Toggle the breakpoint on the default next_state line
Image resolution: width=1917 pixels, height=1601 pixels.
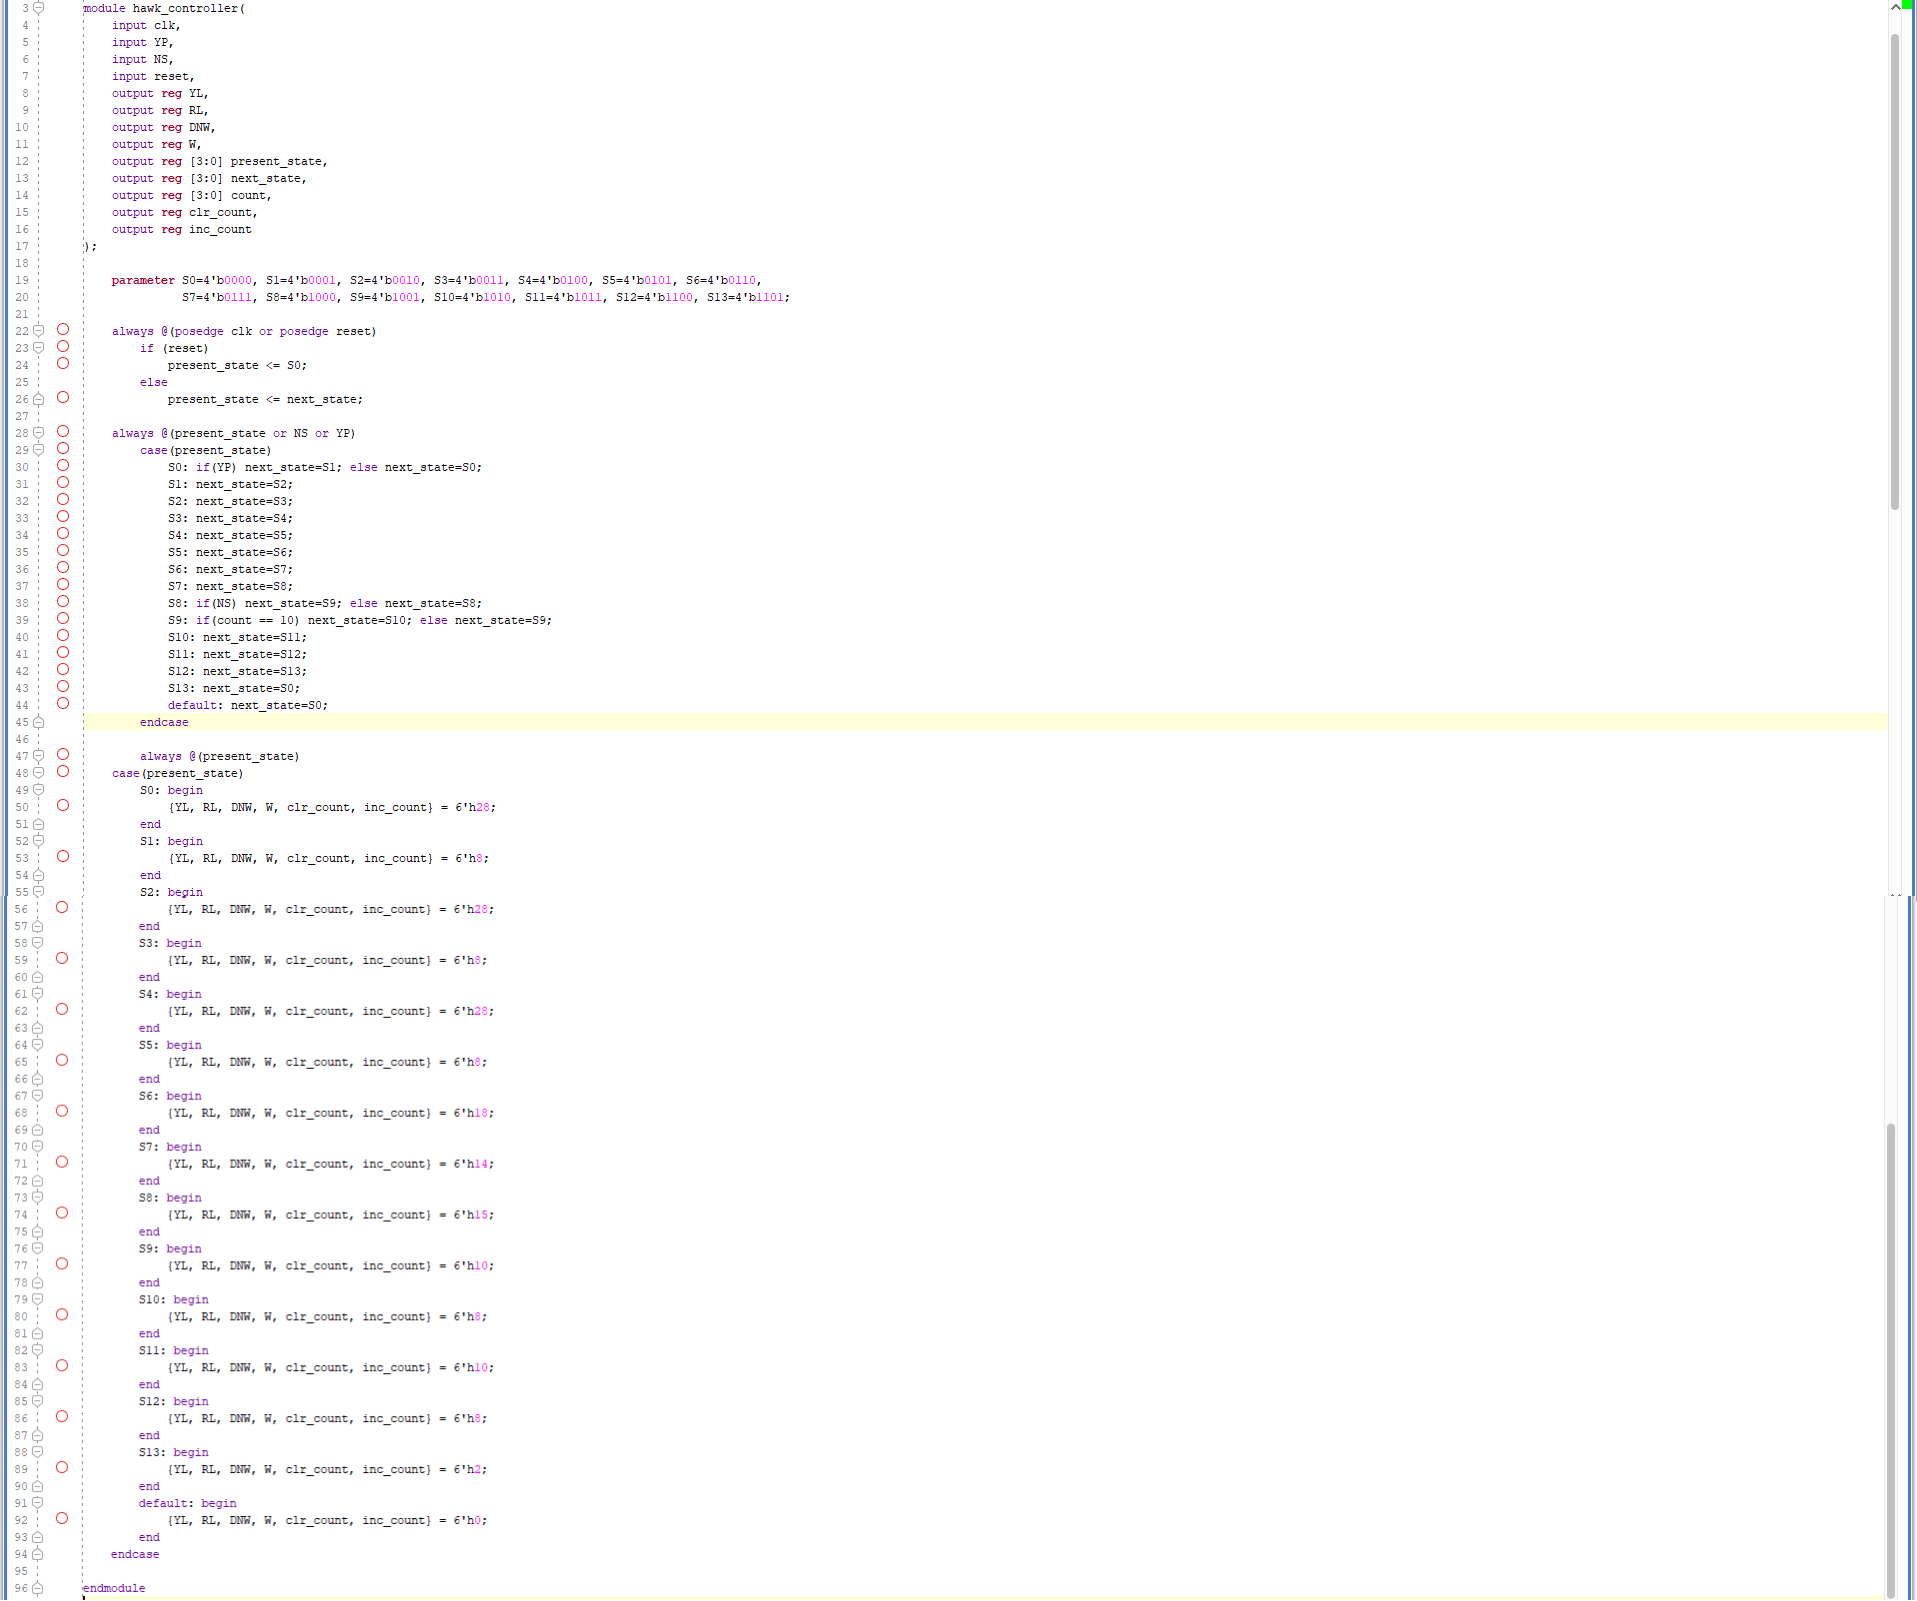62,704
